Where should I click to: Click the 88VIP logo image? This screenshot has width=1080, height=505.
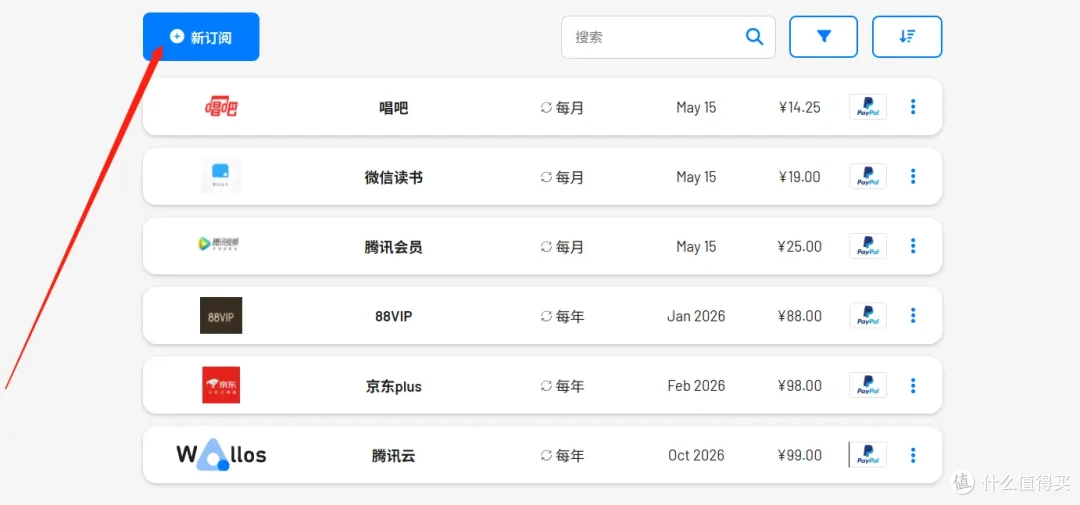[x=221, y=316]
